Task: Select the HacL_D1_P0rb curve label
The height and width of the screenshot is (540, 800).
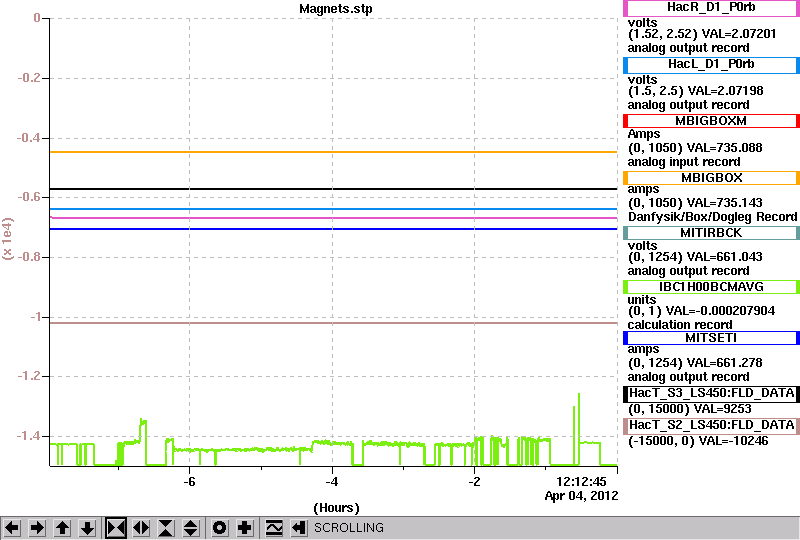Action: tap(711, 64)
